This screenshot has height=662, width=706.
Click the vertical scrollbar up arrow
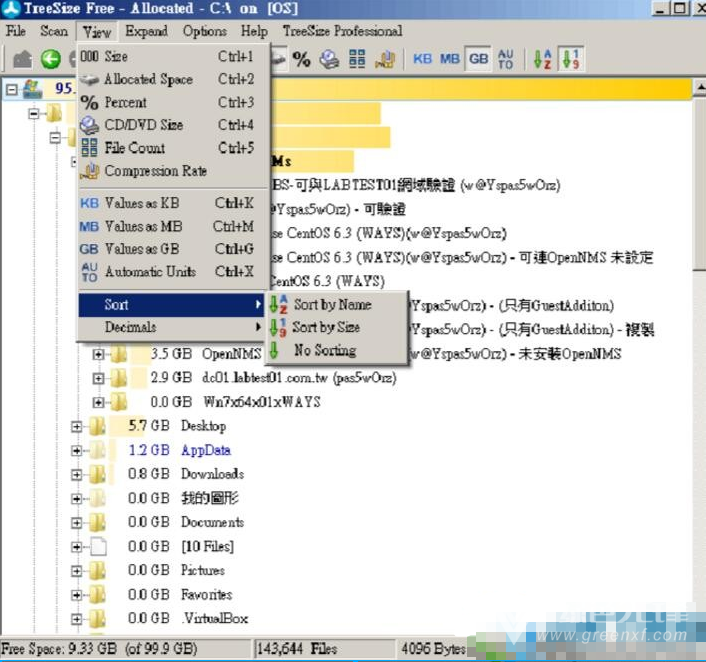[x=699, y=87]
